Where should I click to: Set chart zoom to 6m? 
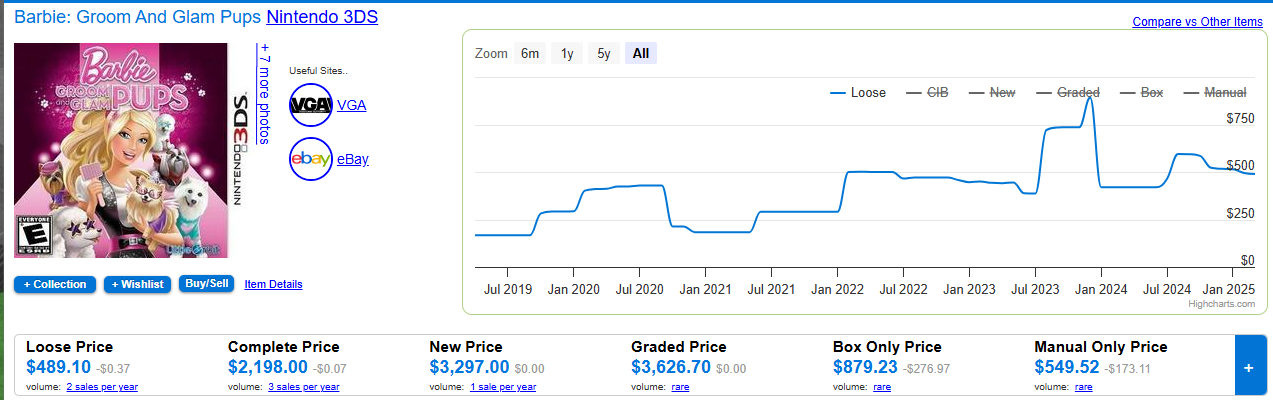pos(530,54)
